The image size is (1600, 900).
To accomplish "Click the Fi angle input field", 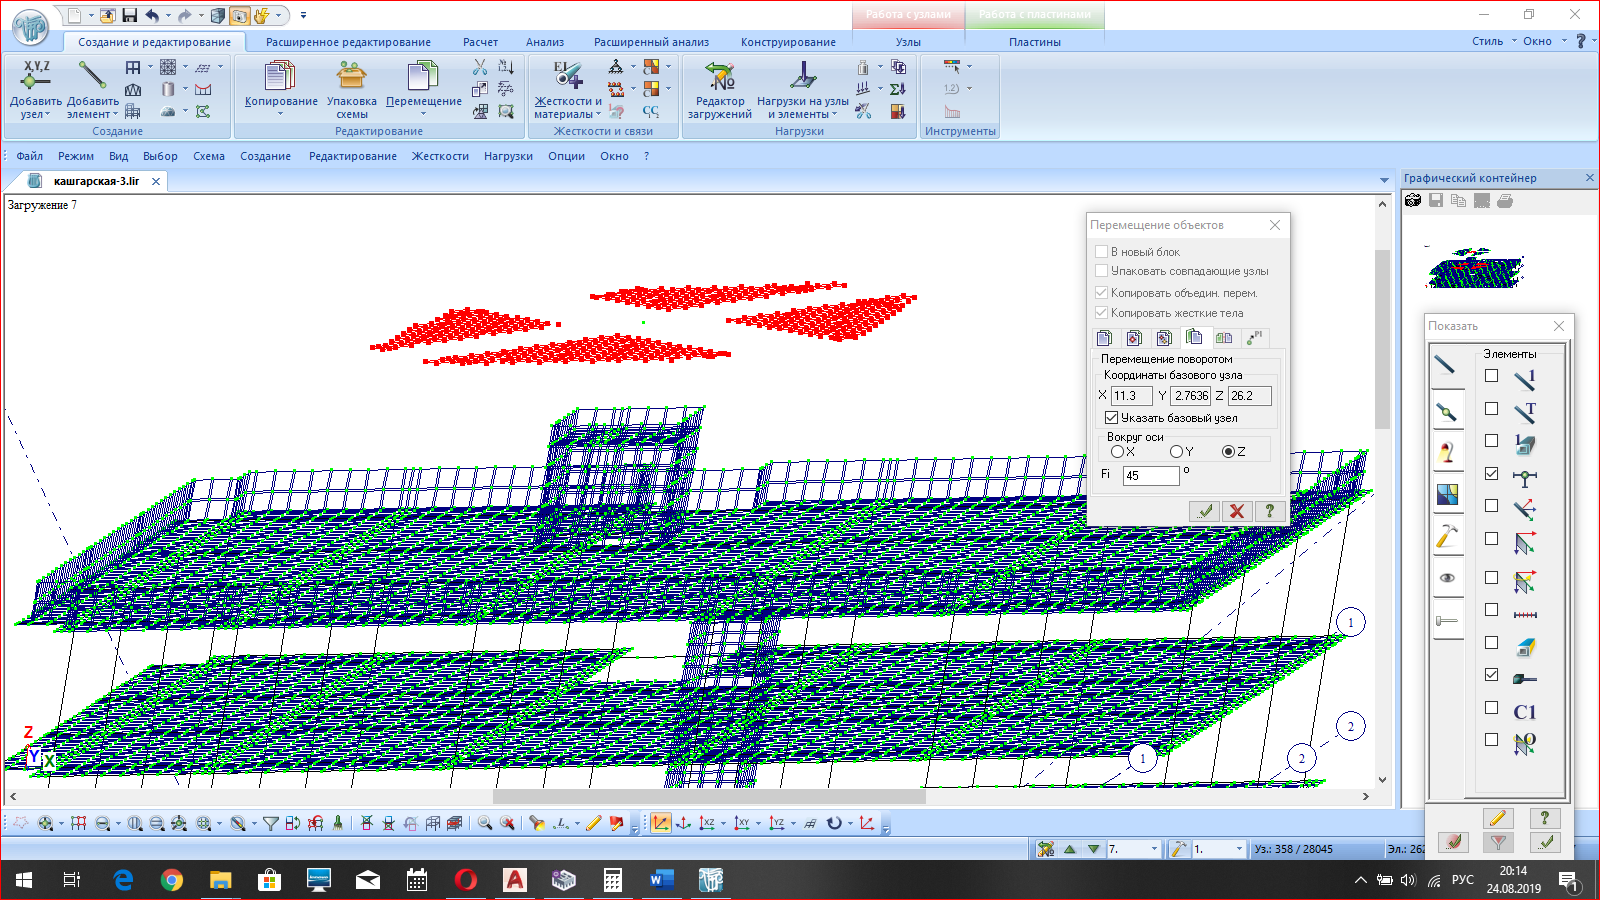I will click(1150, 476).
